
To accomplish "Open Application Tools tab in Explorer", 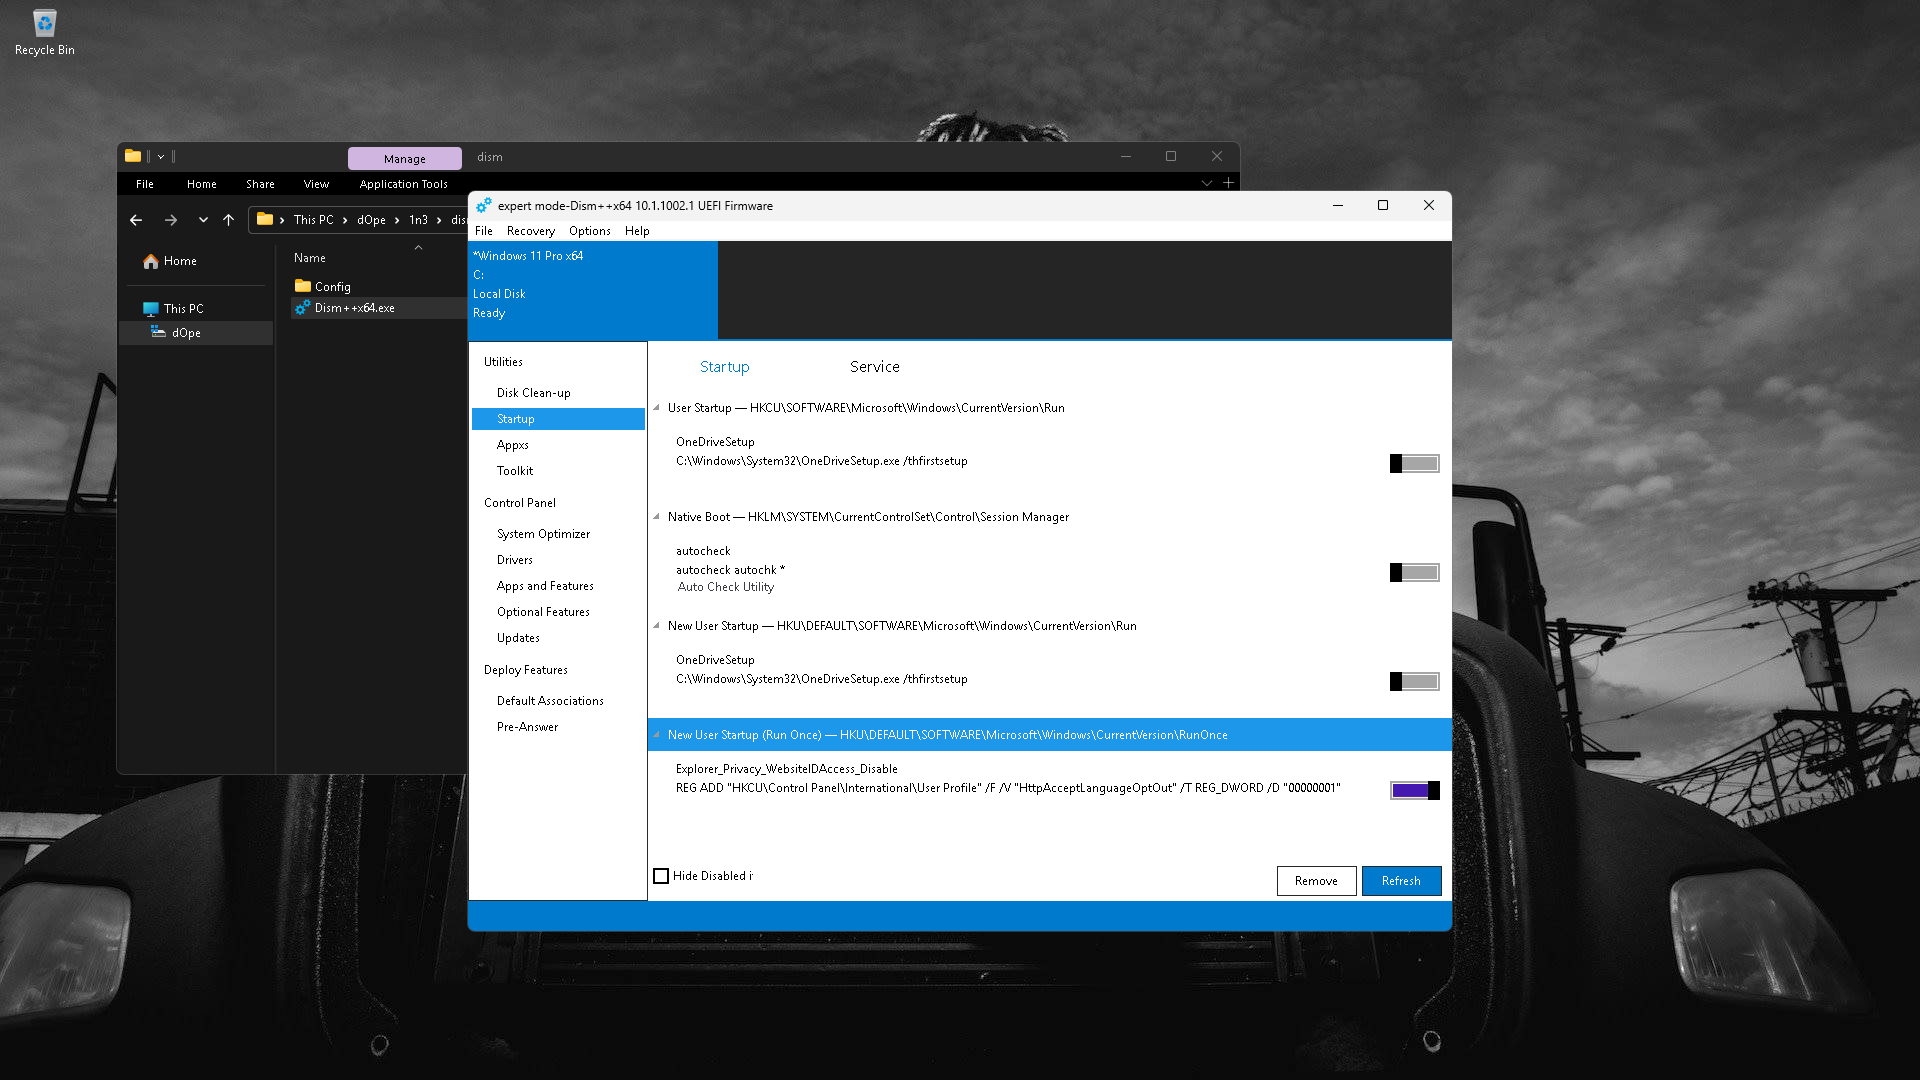I will (x=403, y=184).
